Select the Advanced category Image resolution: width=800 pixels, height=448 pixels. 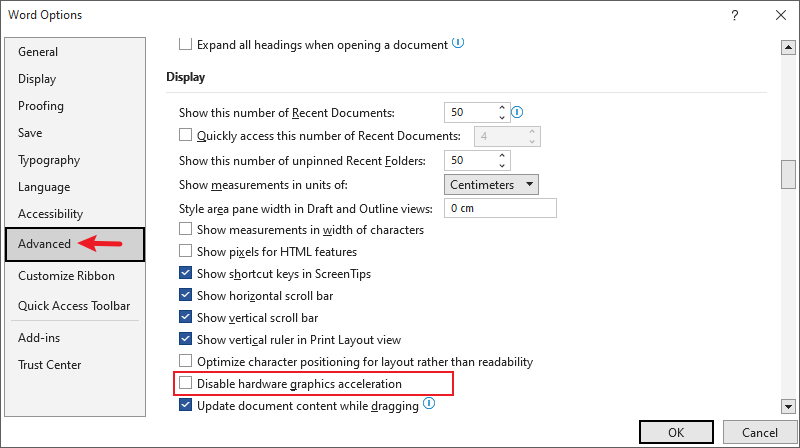75,244
